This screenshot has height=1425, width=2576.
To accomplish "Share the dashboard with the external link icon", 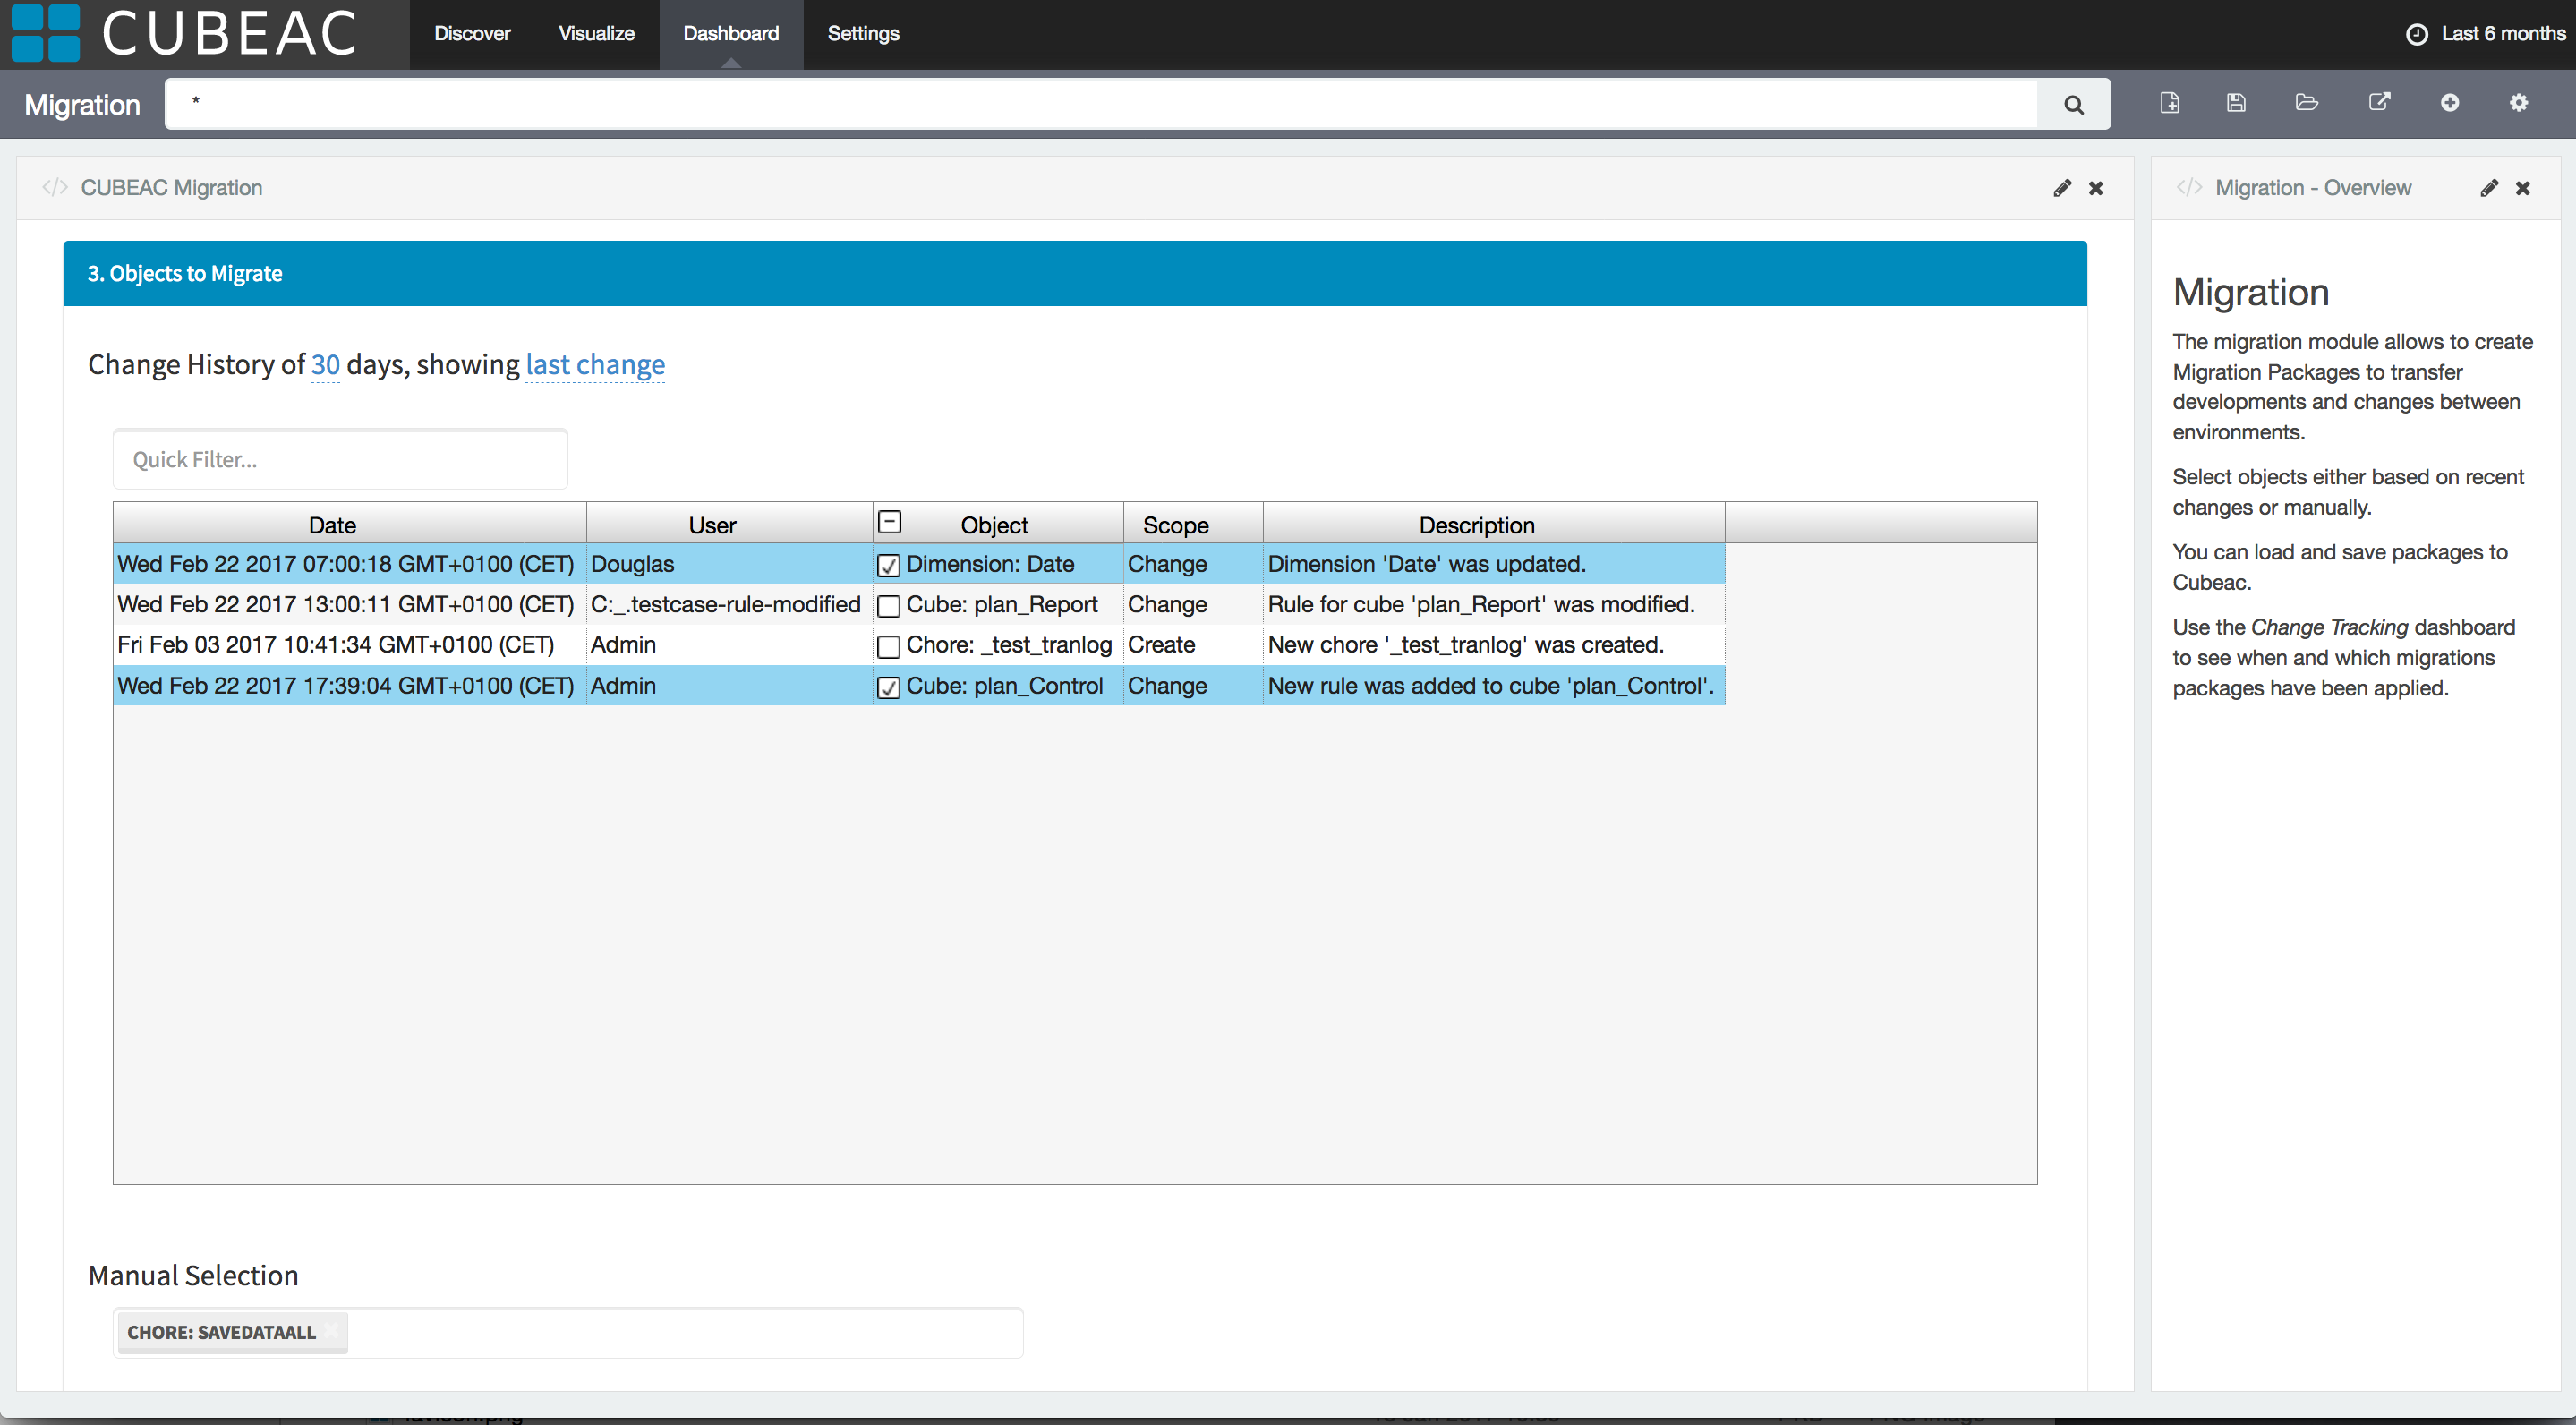I will point(2379,103).
